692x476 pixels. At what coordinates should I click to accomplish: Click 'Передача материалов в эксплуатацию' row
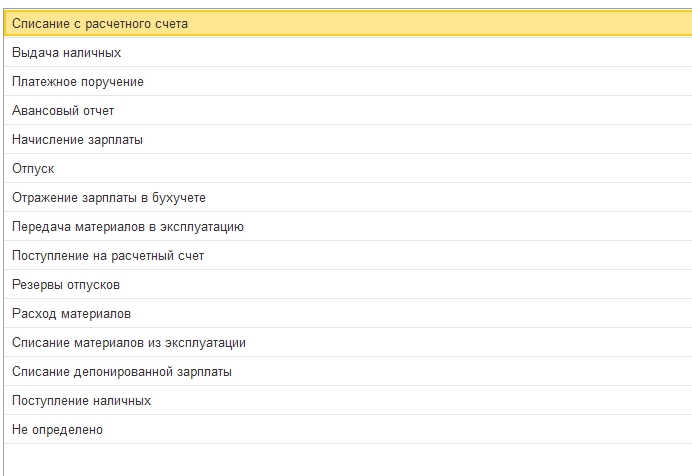128,227
